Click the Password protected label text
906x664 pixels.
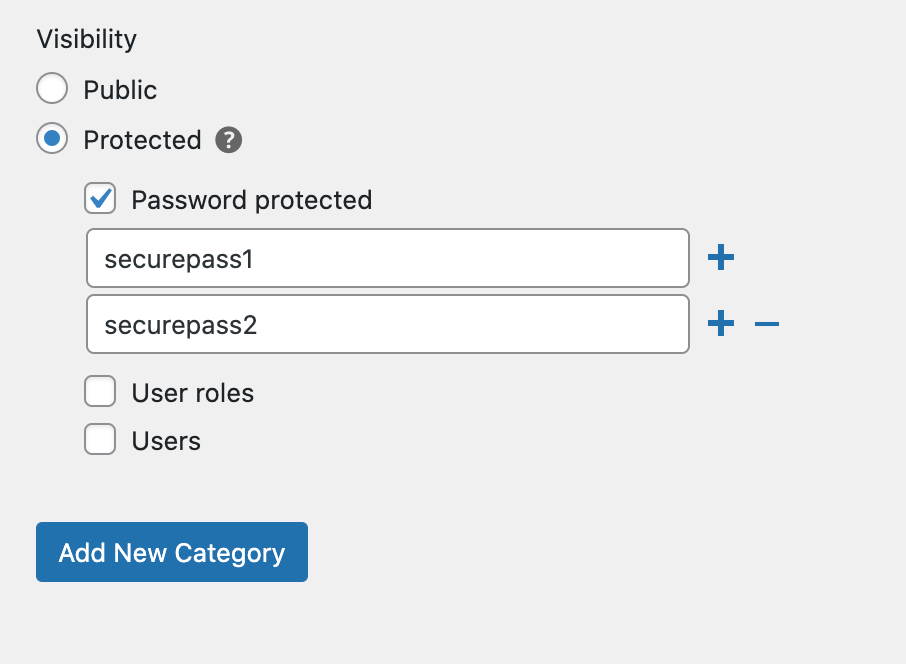(252, 200)
